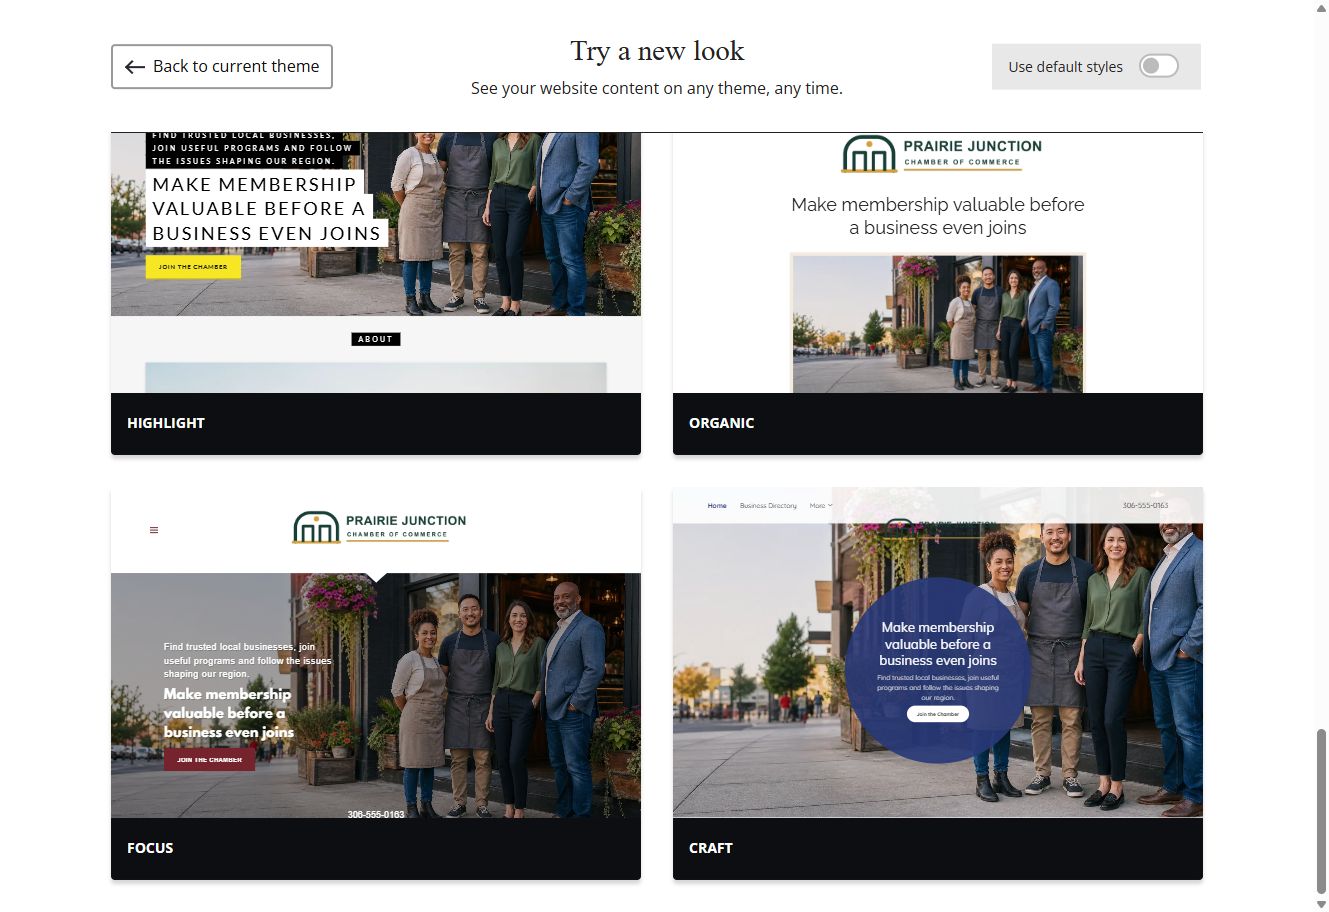Click the hamburger menu icon in Focus preview
The image size is (1329, 912).
coord(154,530)
